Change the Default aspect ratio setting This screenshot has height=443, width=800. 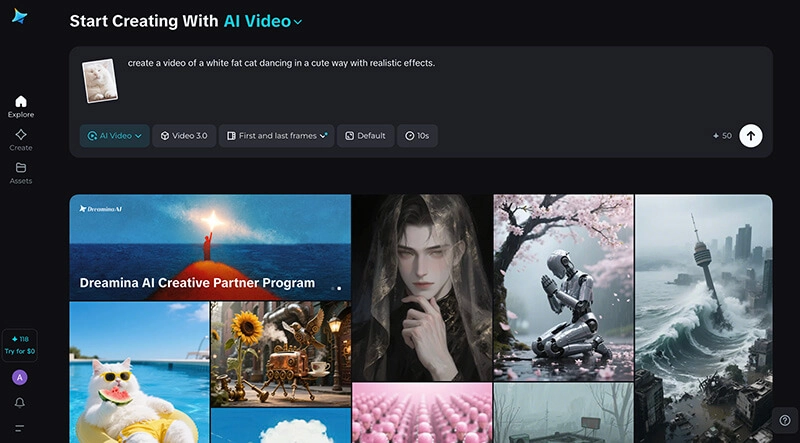click(x=366, y=136)
